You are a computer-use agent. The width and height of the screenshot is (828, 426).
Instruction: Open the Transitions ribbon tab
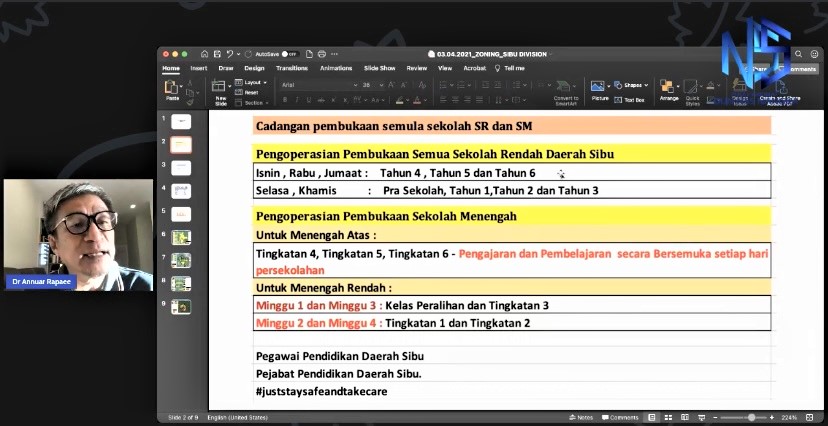click(291, 68)
